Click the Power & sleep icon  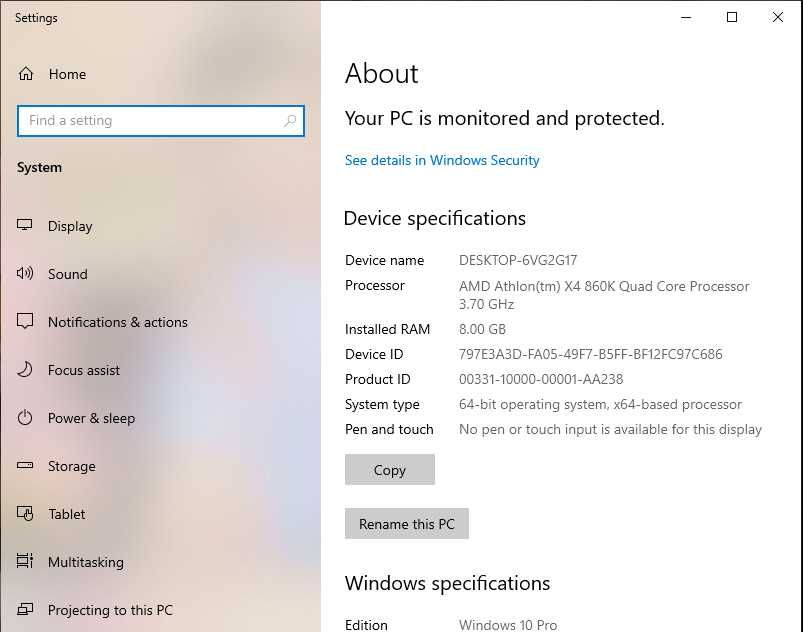[26, 418]
